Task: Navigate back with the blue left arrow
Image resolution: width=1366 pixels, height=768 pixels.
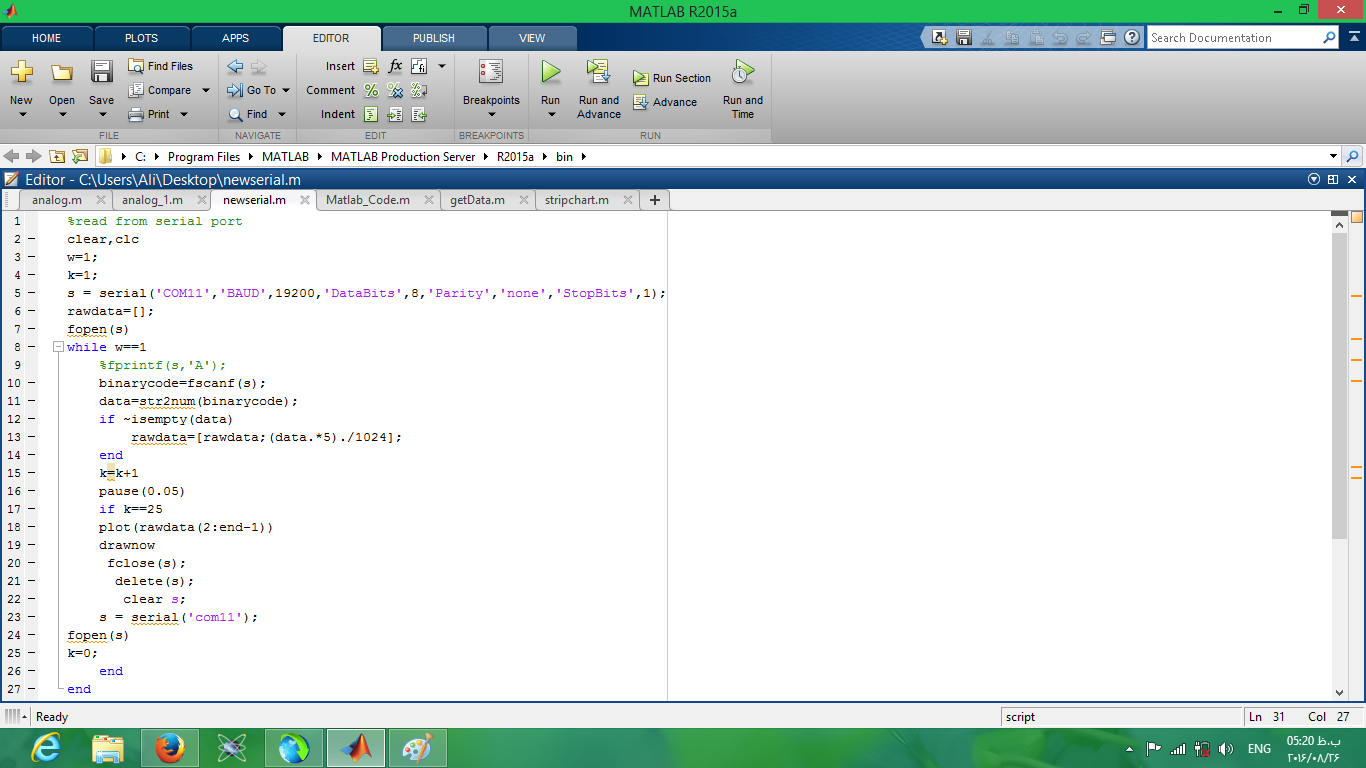Action: pos(235,67)
